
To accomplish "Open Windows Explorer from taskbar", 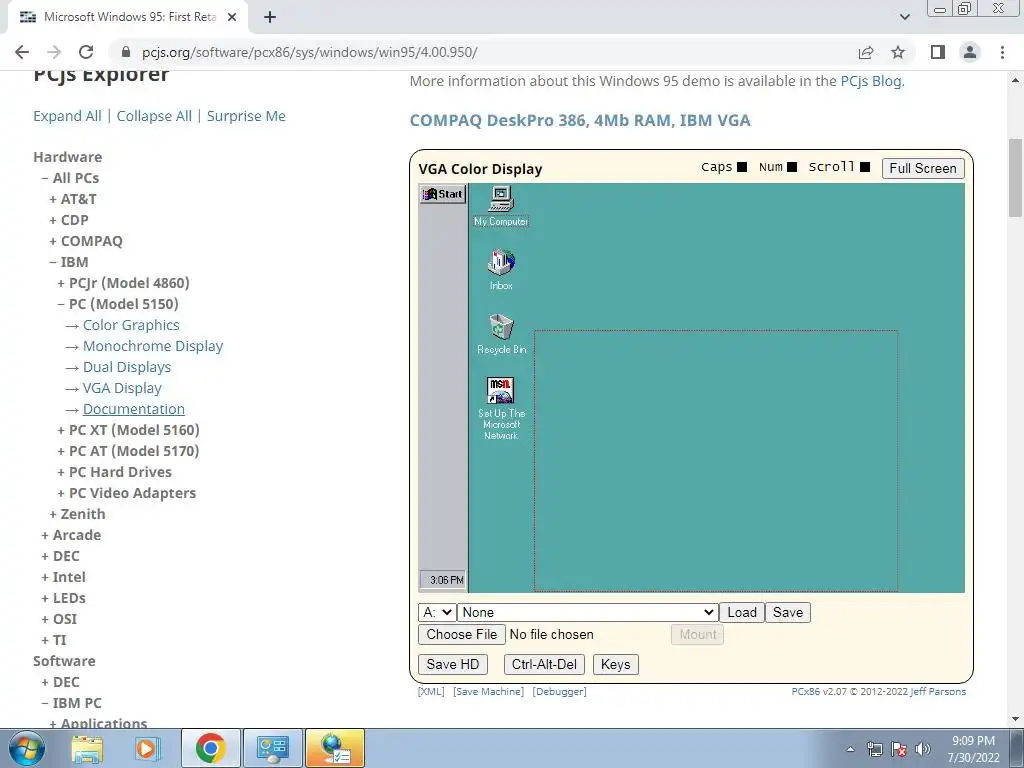I will point(87,748).
